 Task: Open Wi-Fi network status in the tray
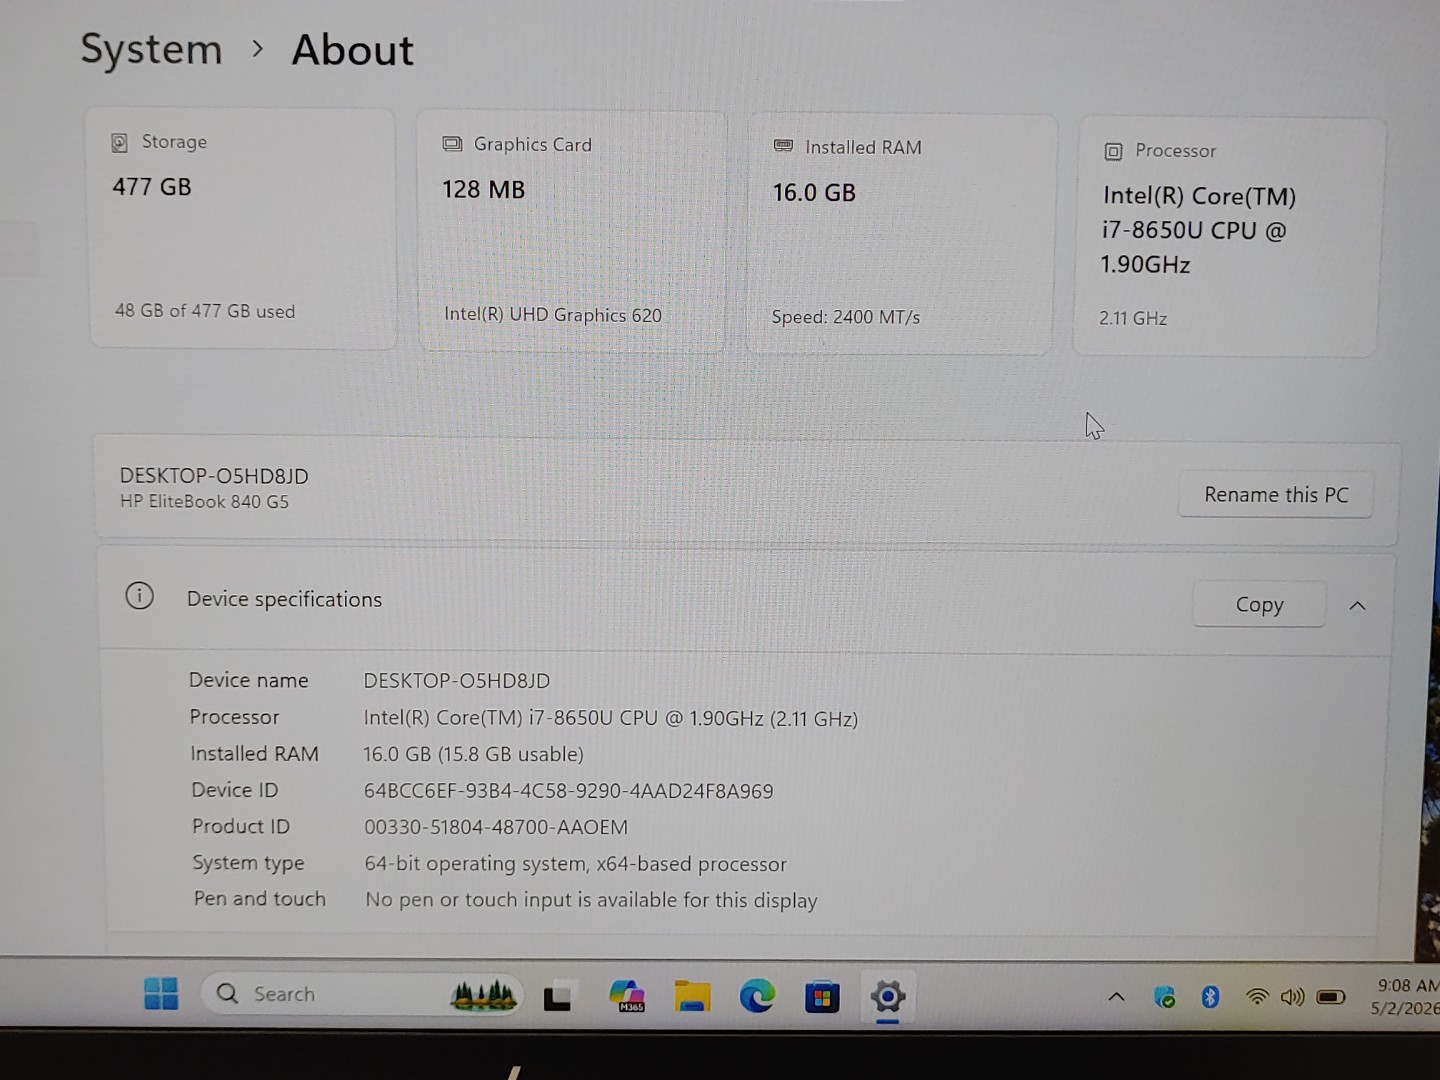point(1257,997)
